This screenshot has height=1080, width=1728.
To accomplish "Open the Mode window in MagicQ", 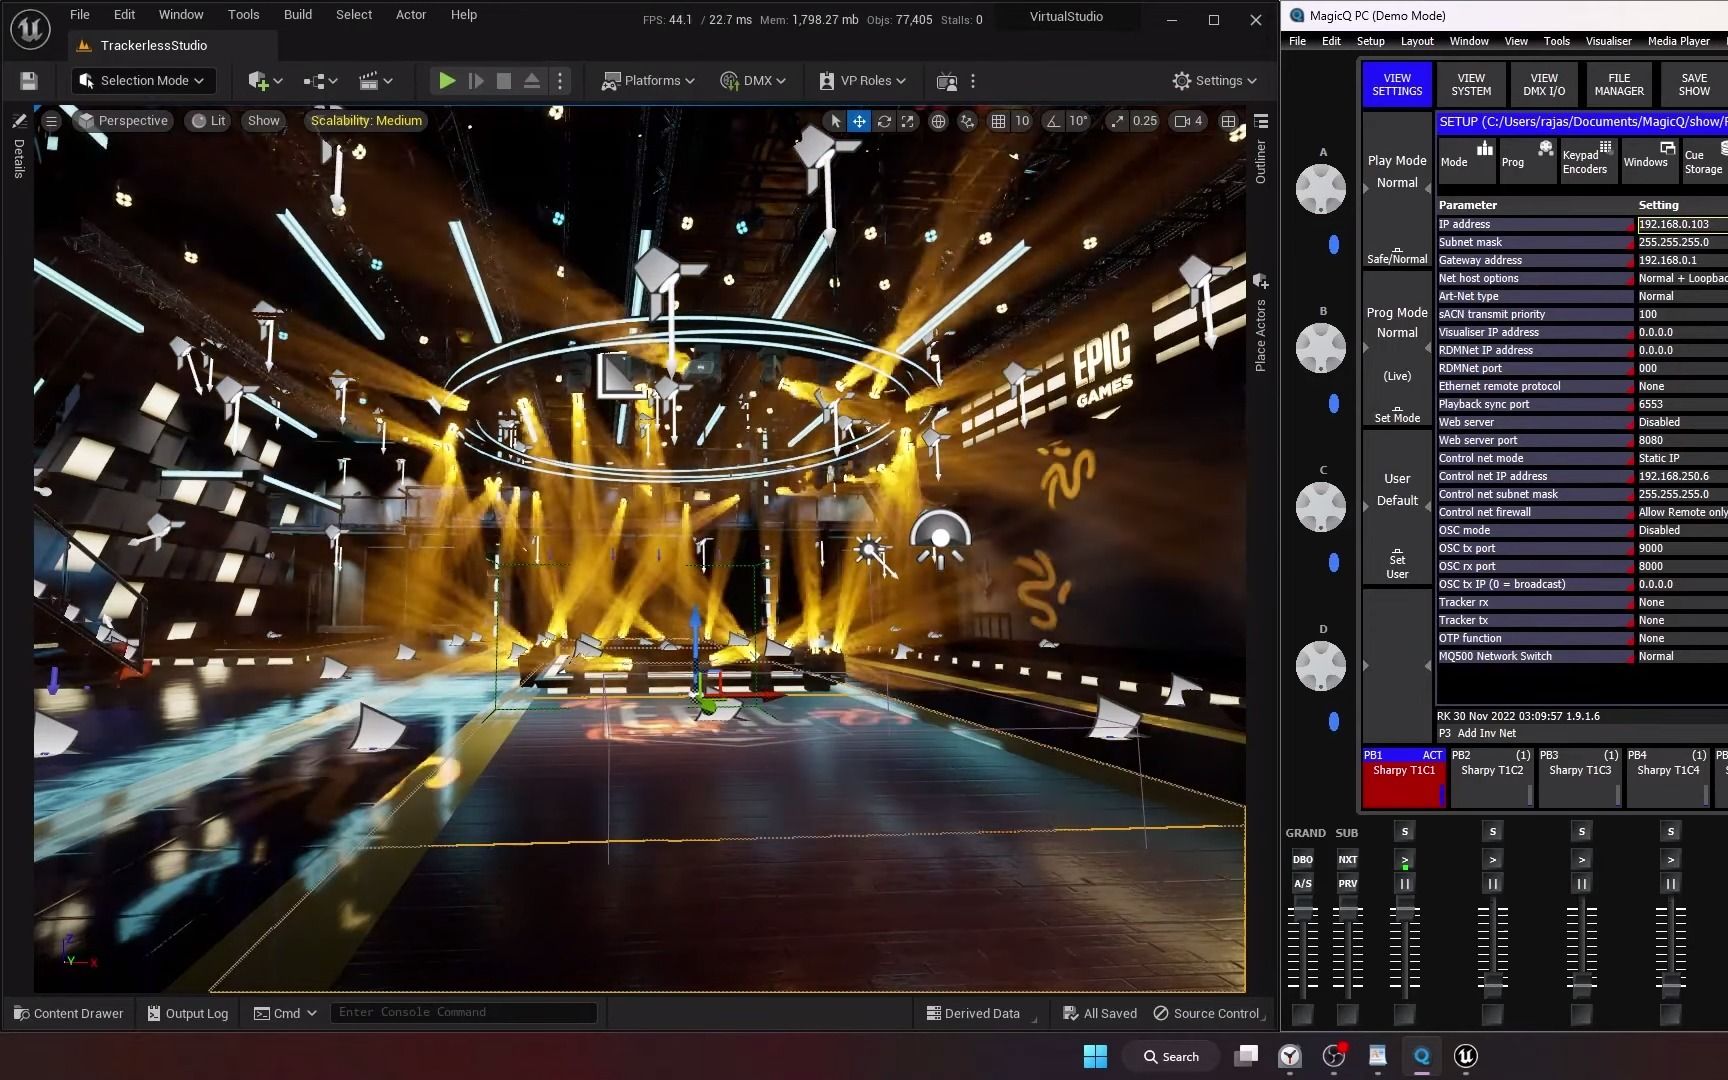I will click(1465, 160).
